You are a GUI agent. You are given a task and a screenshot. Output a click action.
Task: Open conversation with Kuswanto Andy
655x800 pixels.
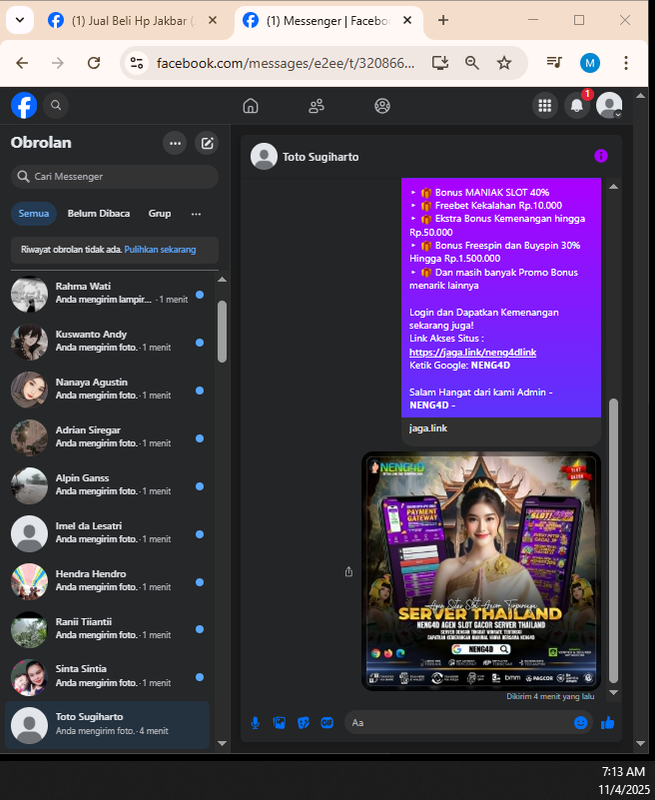108,342
